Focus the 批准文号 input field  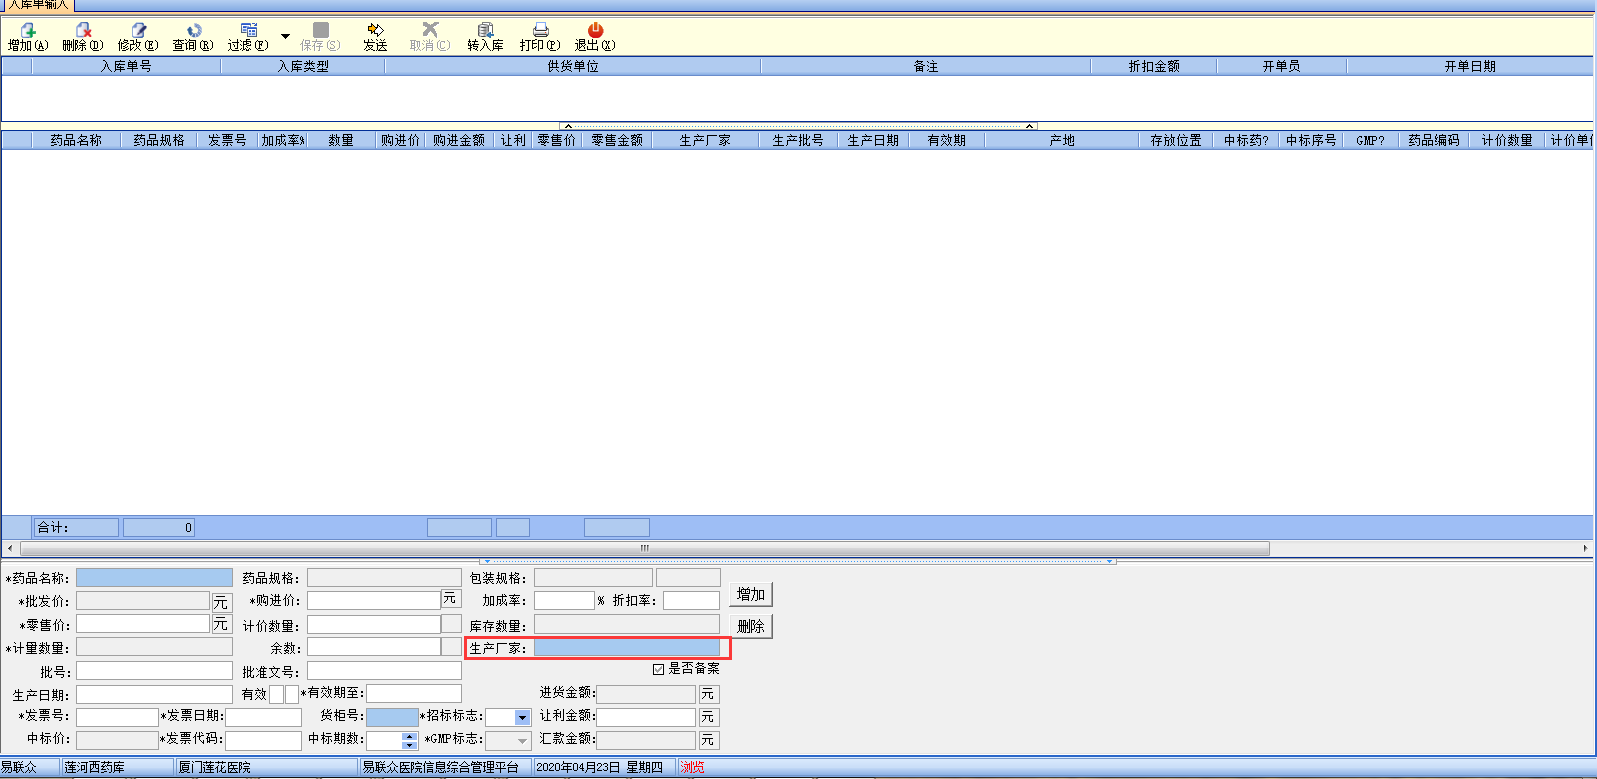(384, 671)
